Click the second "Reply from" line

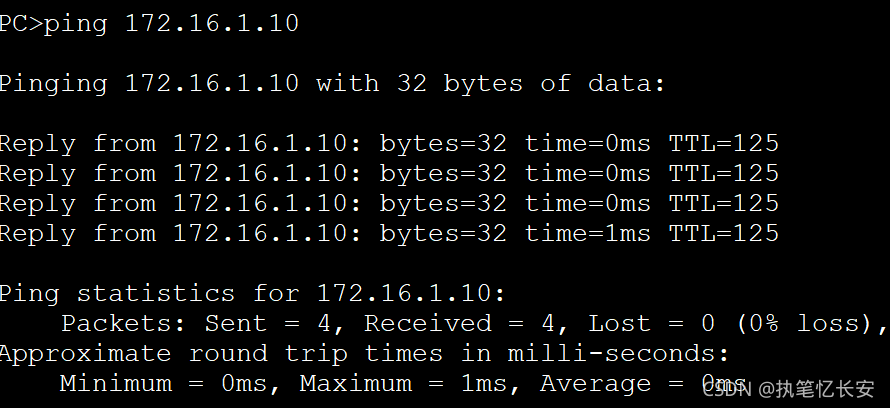tap(388, 174)
